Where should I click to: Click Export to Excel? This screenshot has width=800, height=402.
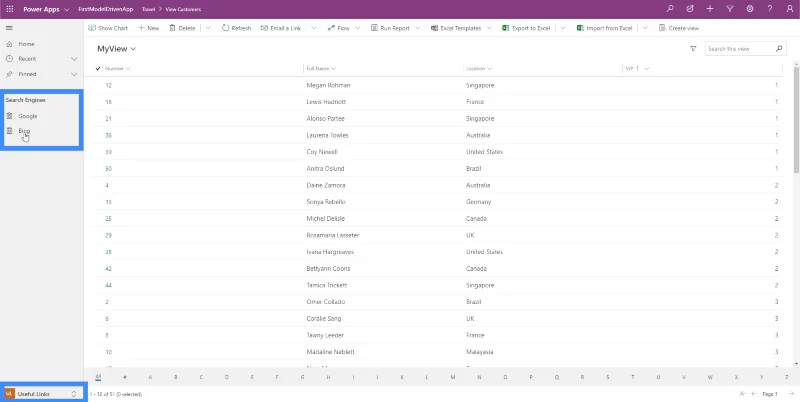click(526, 28)
